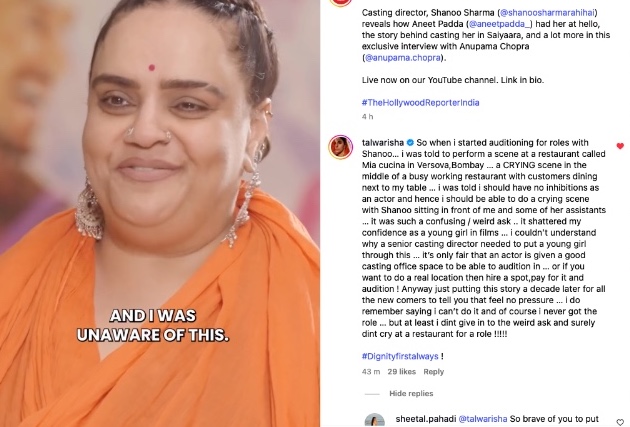This screenshot has width=630, height=427.
Task: Open @aneetpadda_ profile mention
Action: pos(501,24)
